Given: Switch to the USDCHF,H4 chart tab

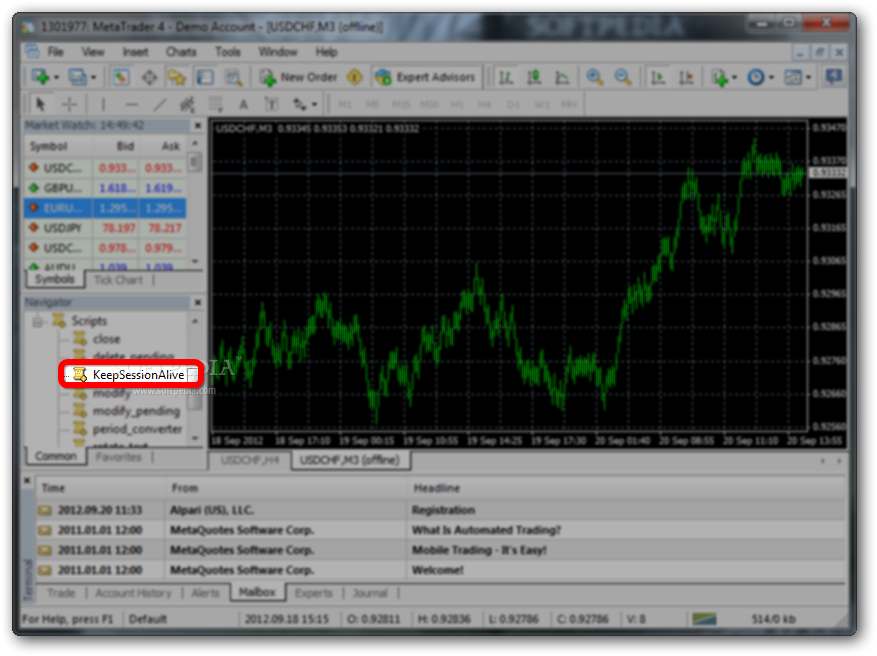Looking at the screenshot, I should pyautogui.click(x=249, y=460).
